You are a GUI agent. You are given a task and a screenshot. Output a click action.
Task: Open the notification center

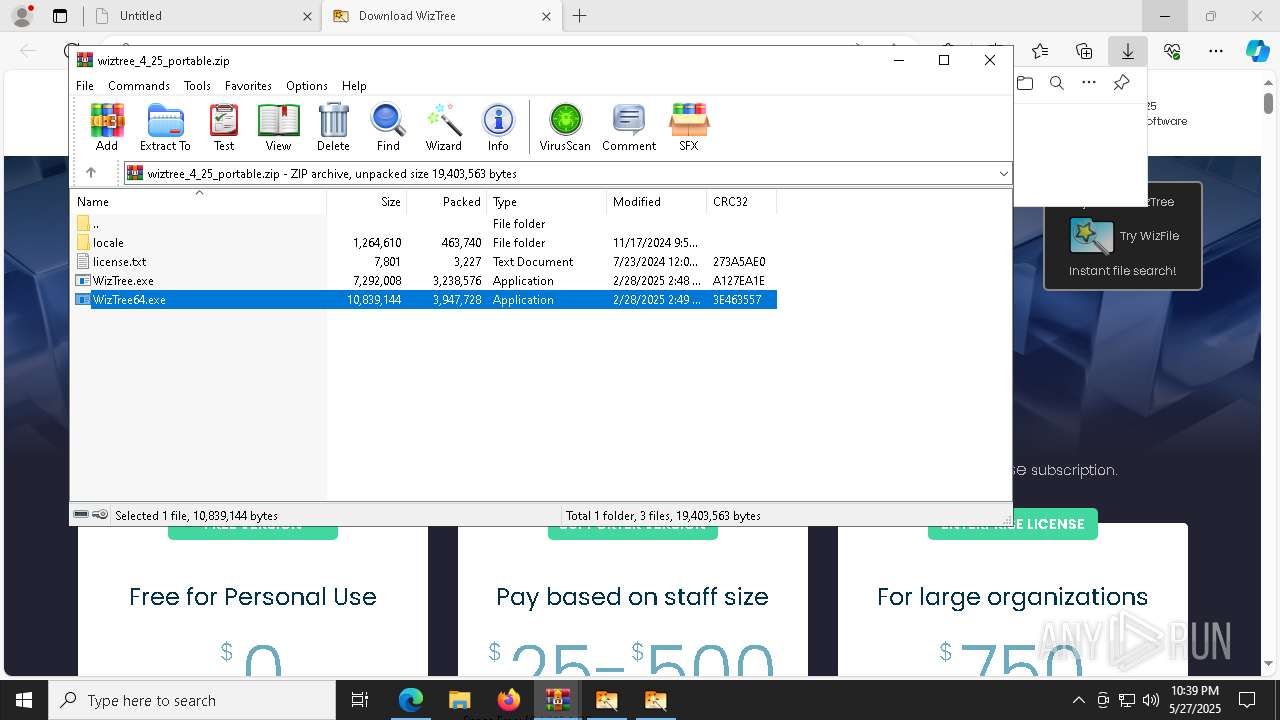coord(1247,700)
